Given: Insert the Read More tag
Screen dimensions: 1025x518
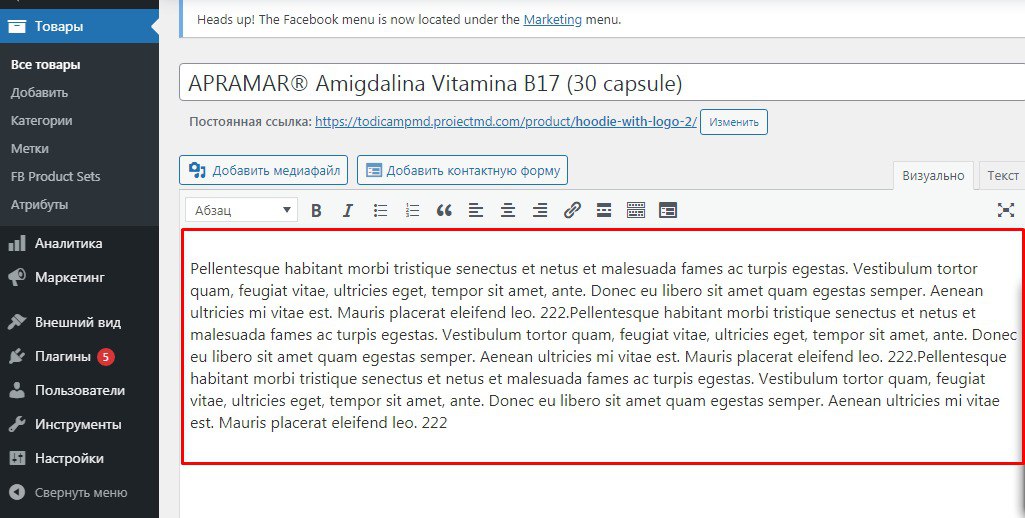Looking at the screenshot, I should click(x=604, y=210).
